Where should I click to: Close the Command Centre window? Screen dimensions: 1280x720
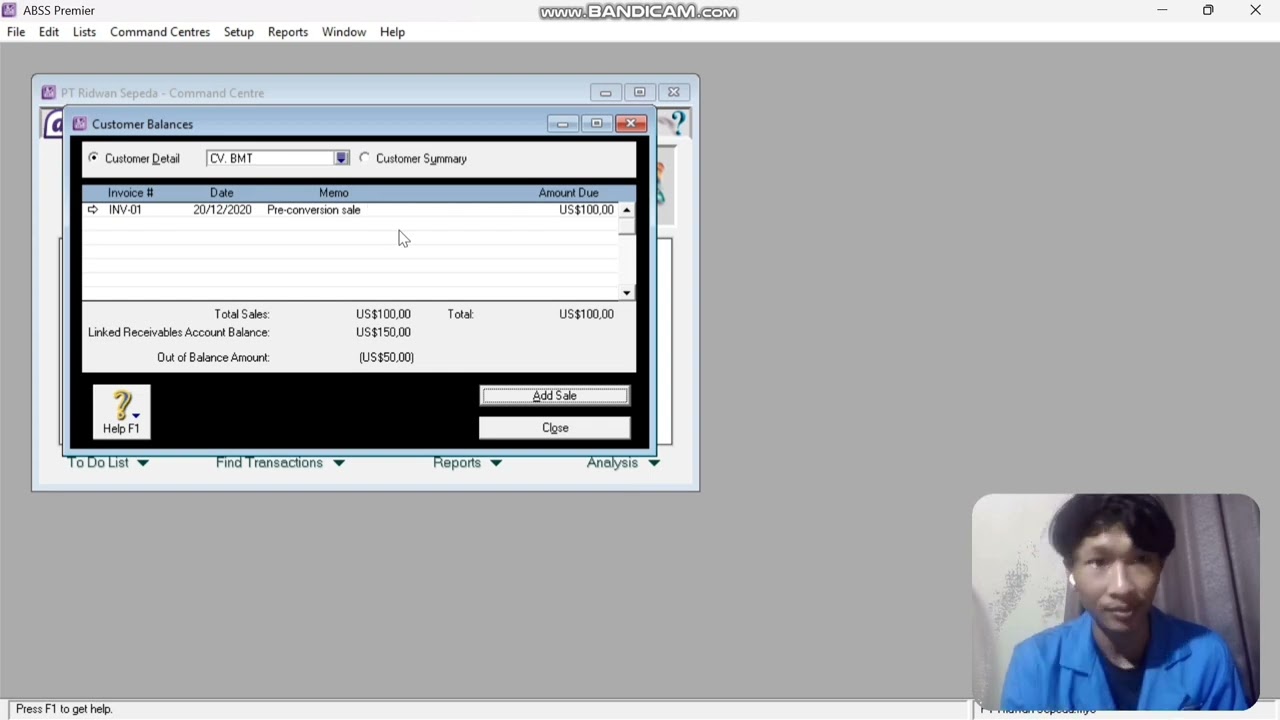tap(673, 92)
